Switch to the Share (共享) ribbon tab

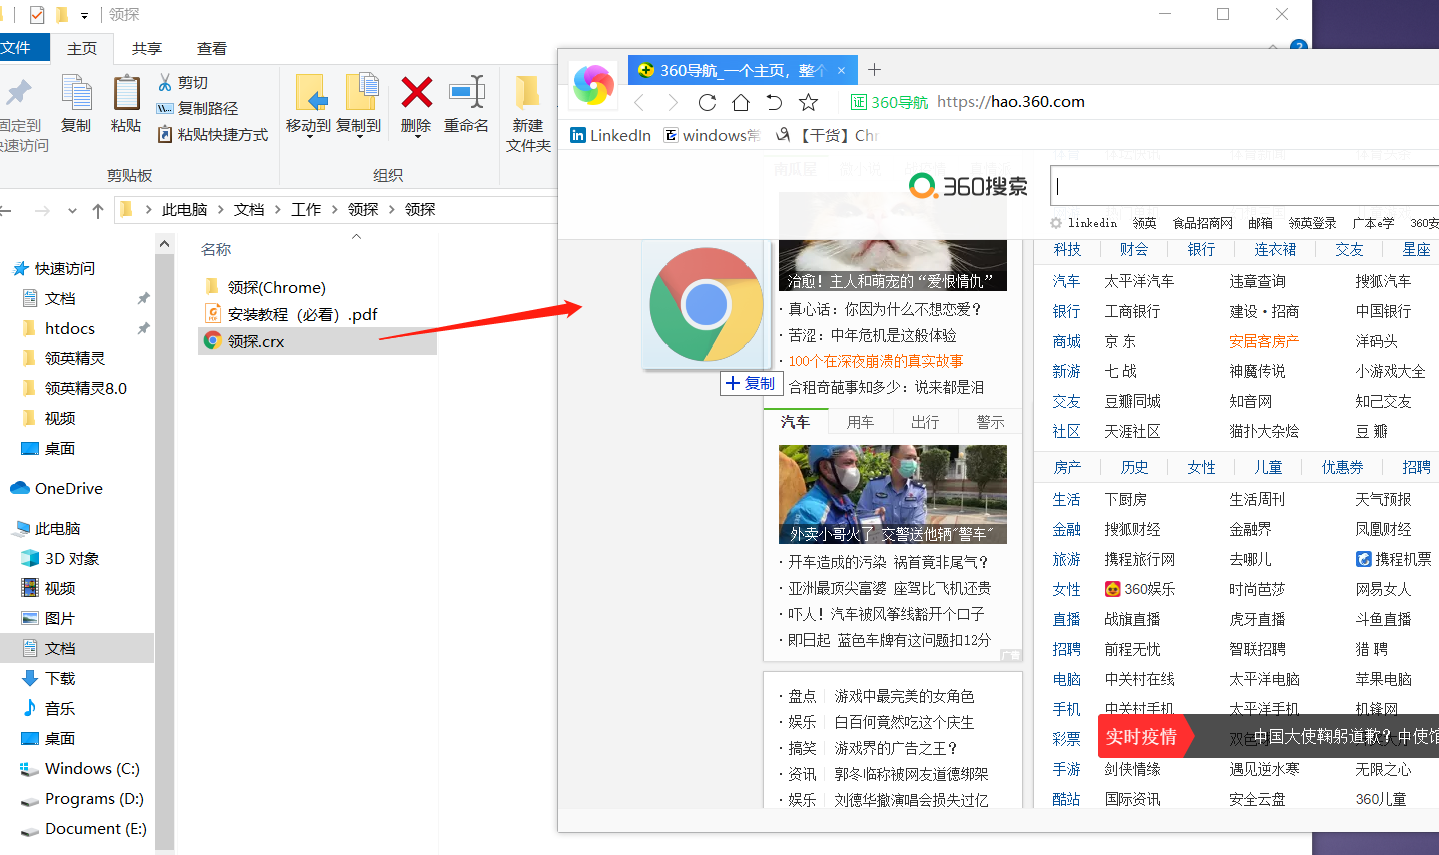147,48
